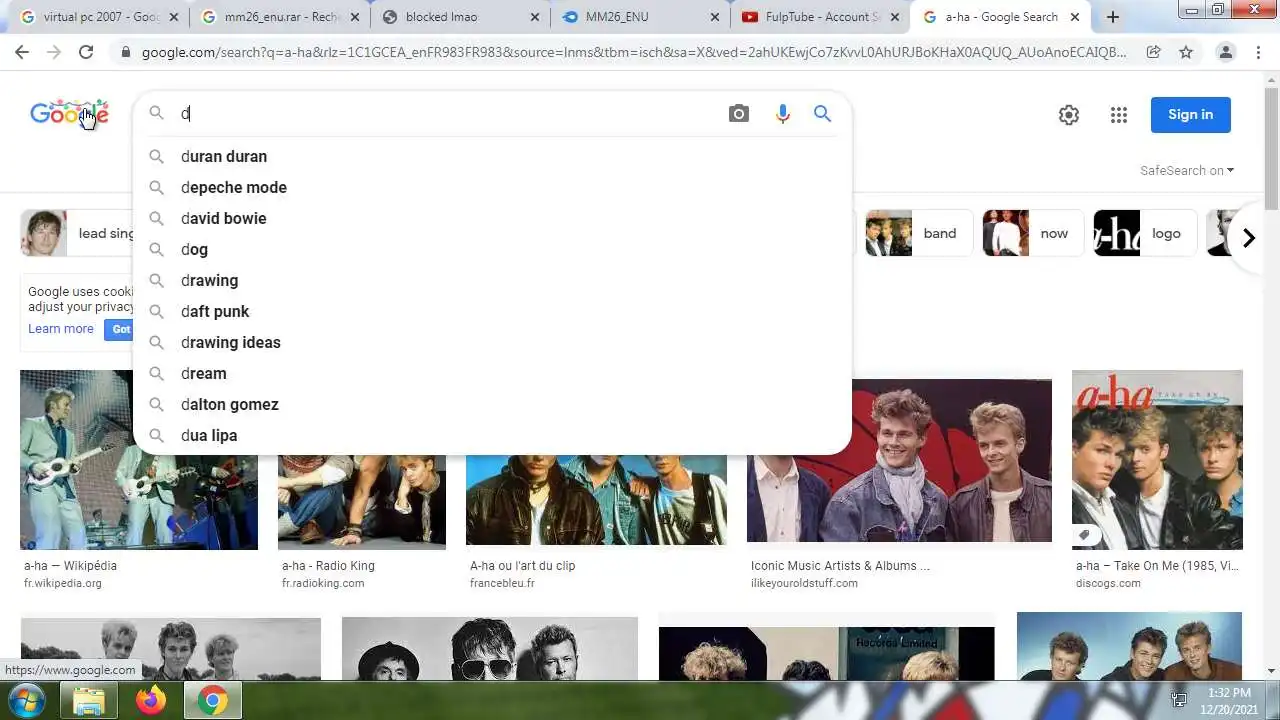Viewport: 1280px width, 720px height.
Task: Open Google quick settings gear
Action: coord(1069,115)
